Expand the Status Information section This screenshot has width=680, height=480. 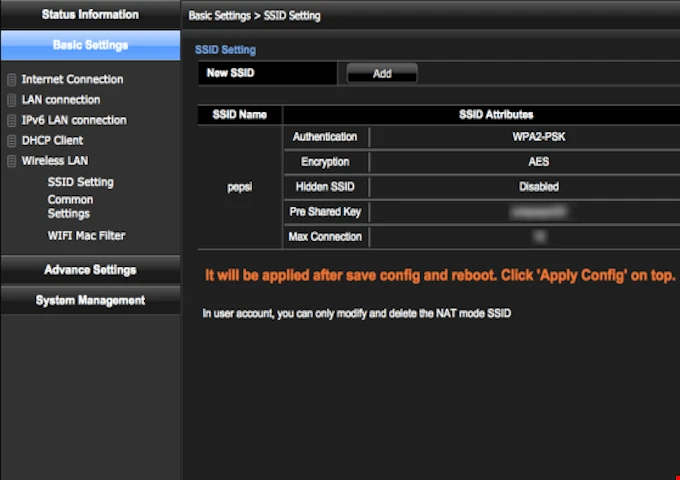point(90,15)
